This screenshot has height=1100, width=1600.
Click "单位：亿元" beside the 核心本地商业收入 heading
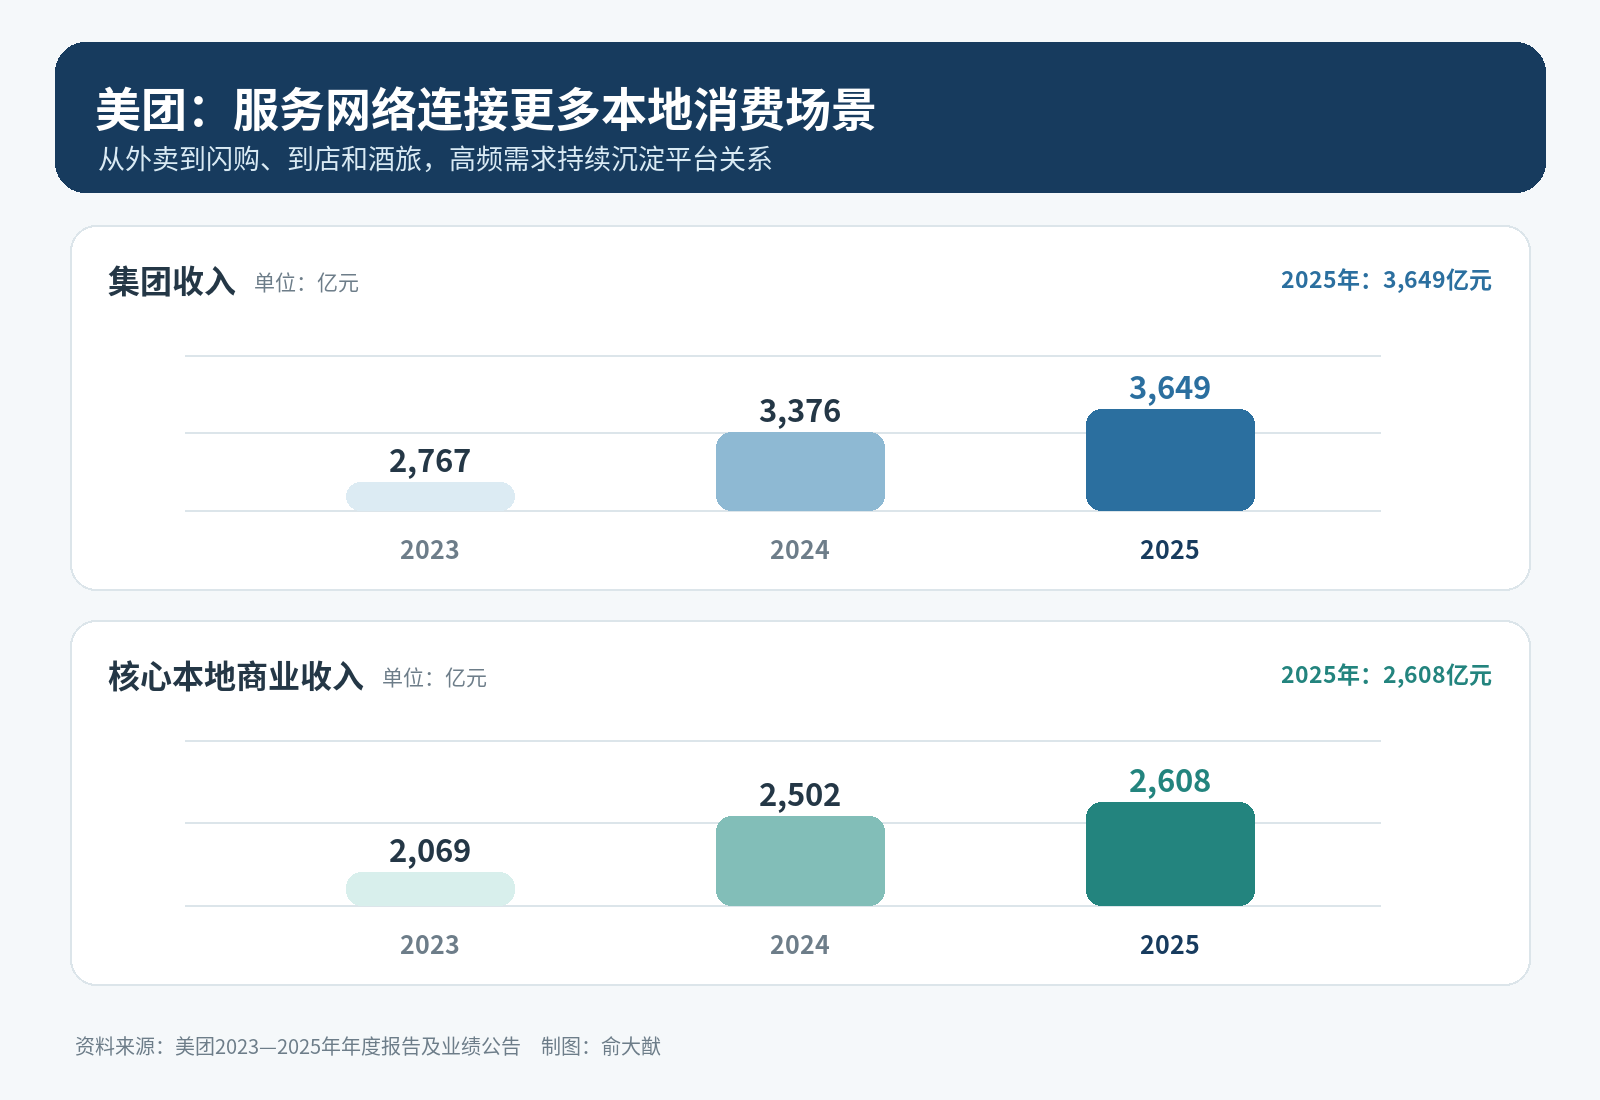pyautogui.click(x=434, y=678)
